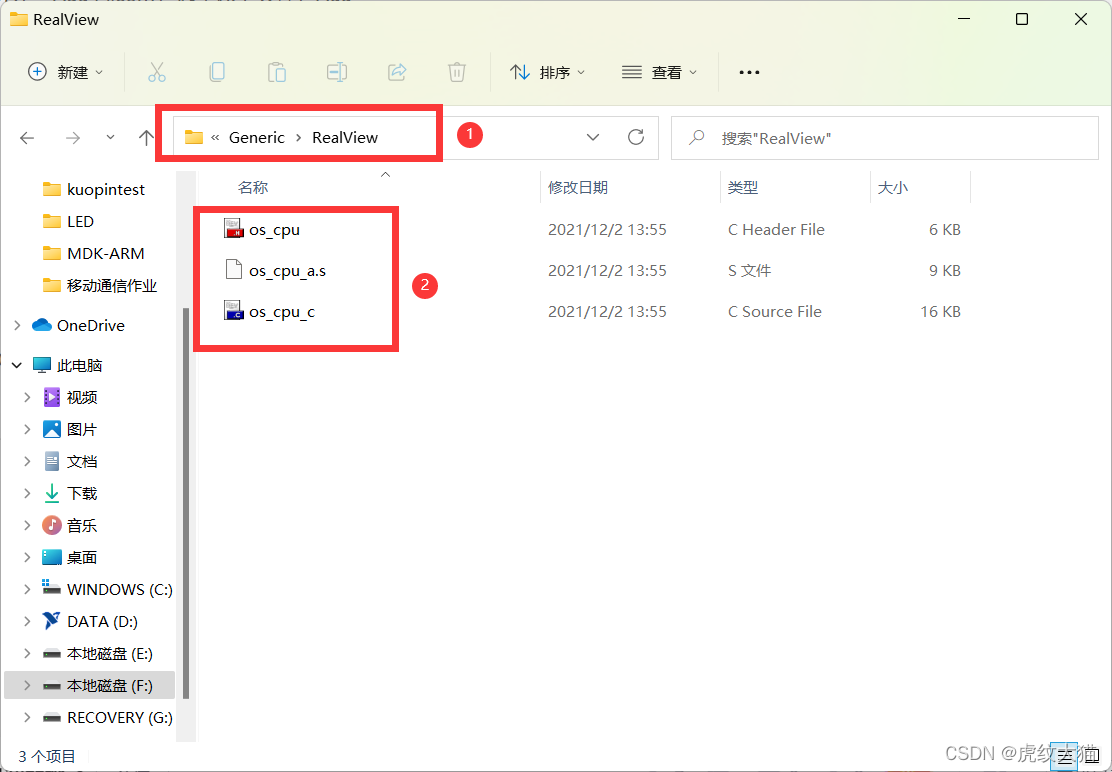Open the 查看 (View) dropdown
Viewport: 1112px width, 772px height.
click(x=660, y=72)
